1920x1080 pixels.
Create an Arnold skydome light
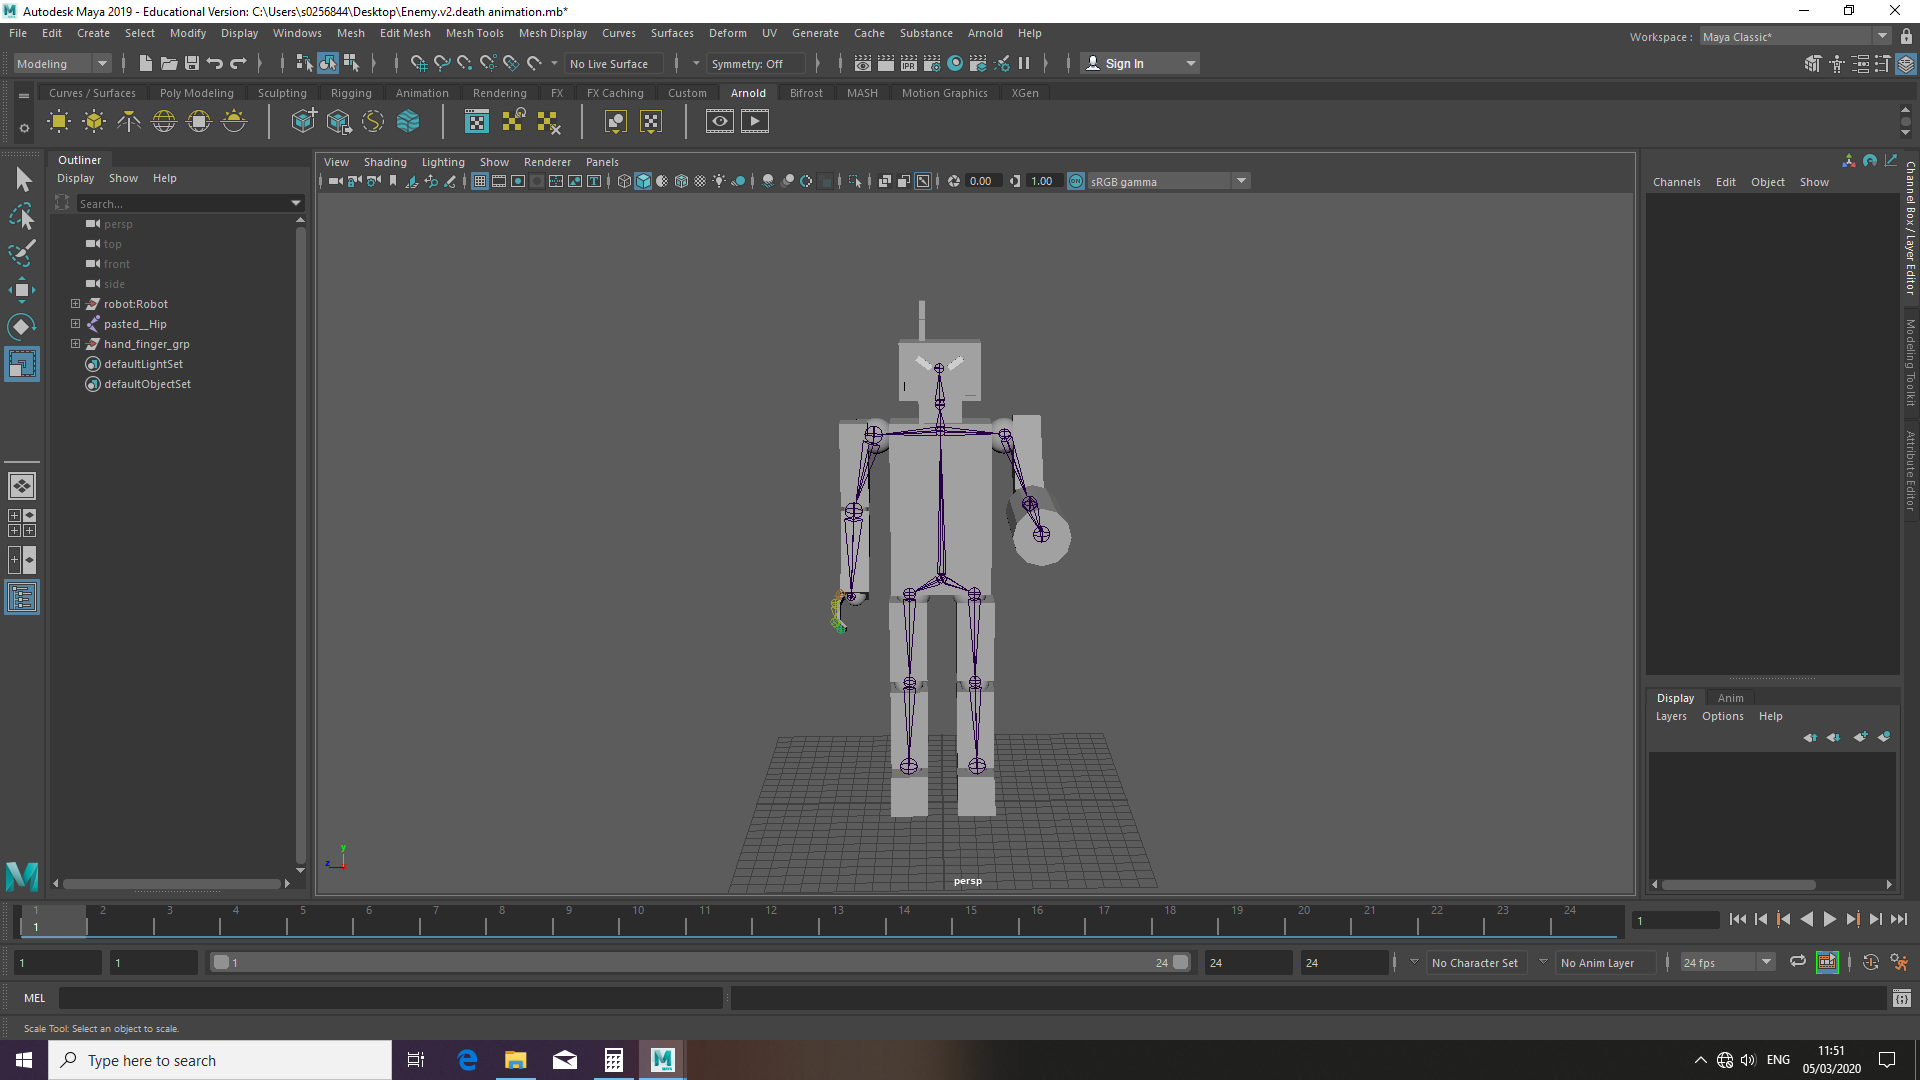(x=164, y=122)
